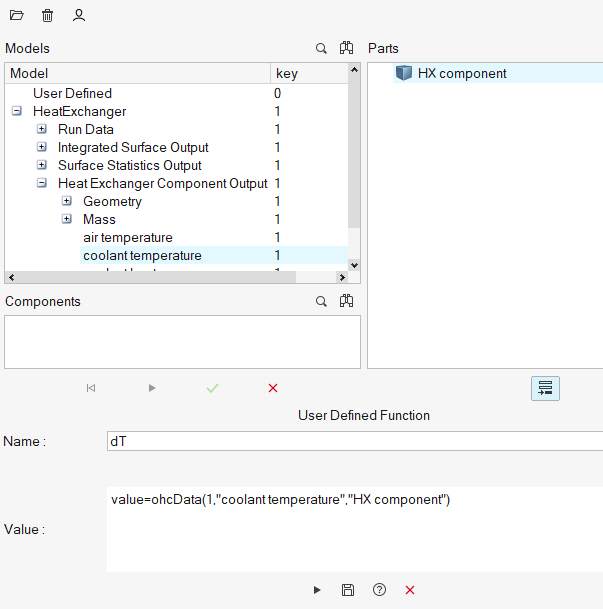The width and height of the screenshot is (603, 609).
Task: Click the search icon in Models panel
Action: (x=321, y=48)
